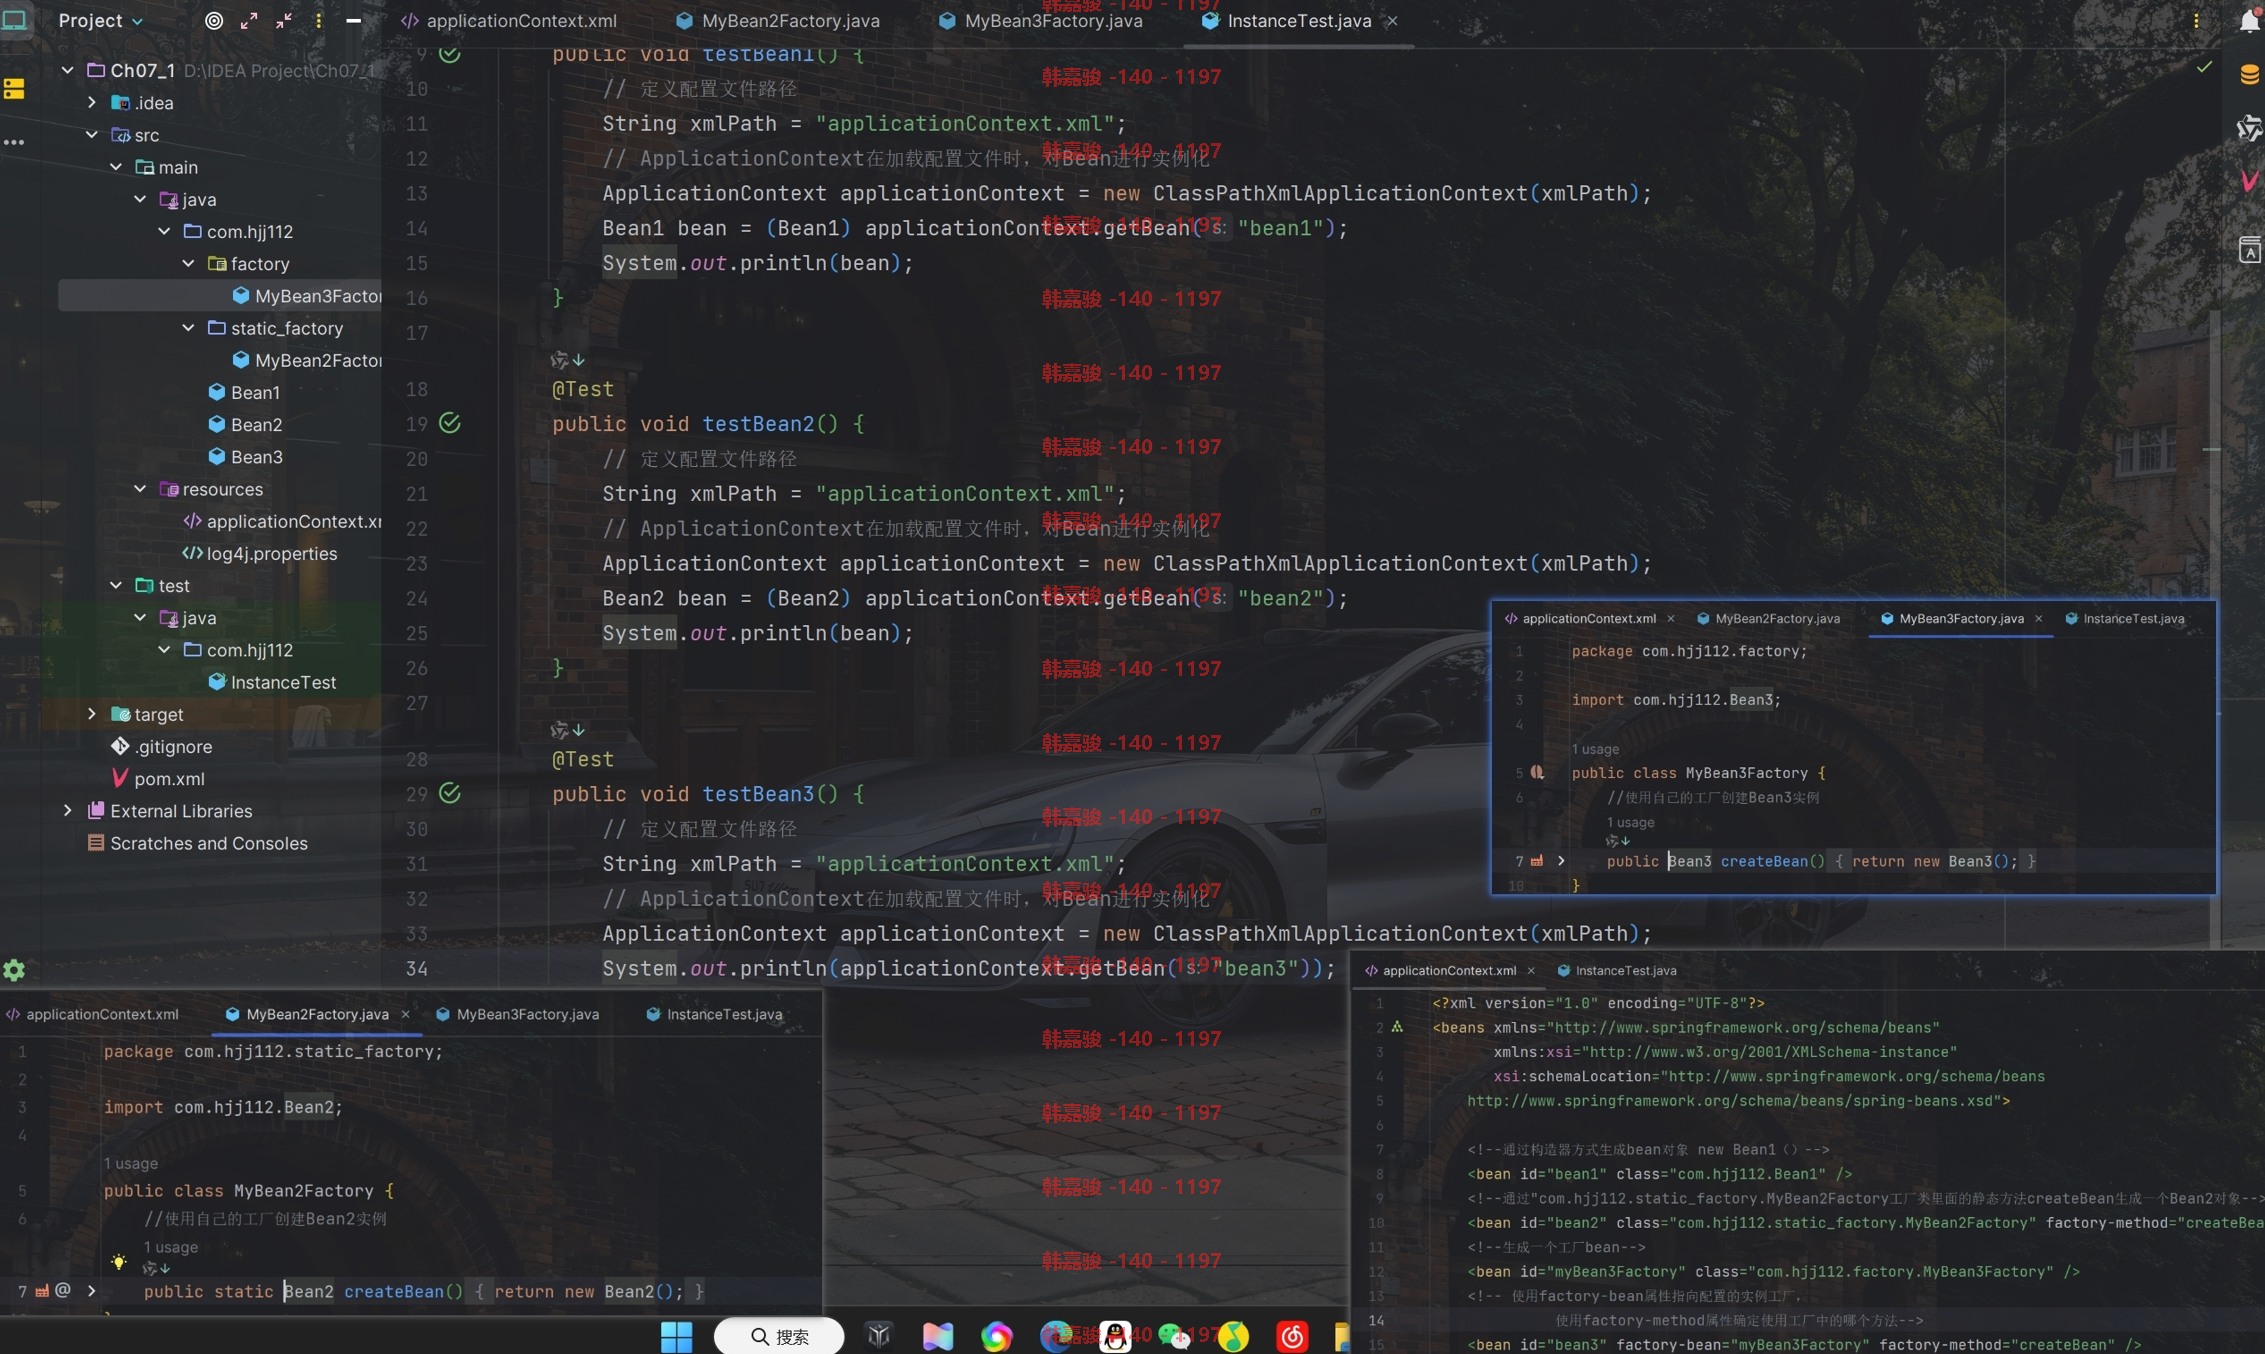The width and height of the screenshot is (2265, 1354).
Task: Open the Maven tool window icon
Action: click(x=2249, y=181)
